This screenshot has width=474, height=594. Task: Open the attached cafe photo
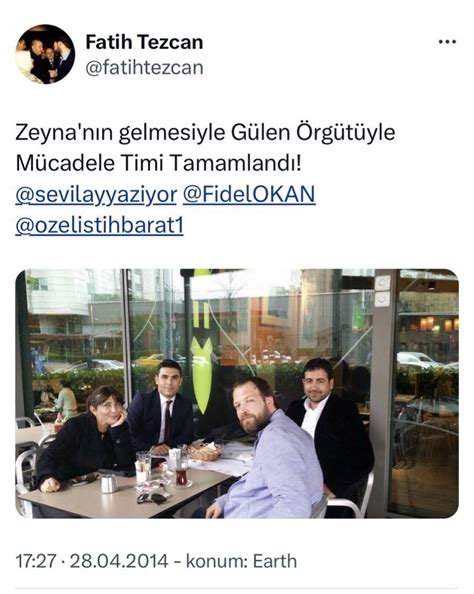pyautogui.click(x=237, y=393)
